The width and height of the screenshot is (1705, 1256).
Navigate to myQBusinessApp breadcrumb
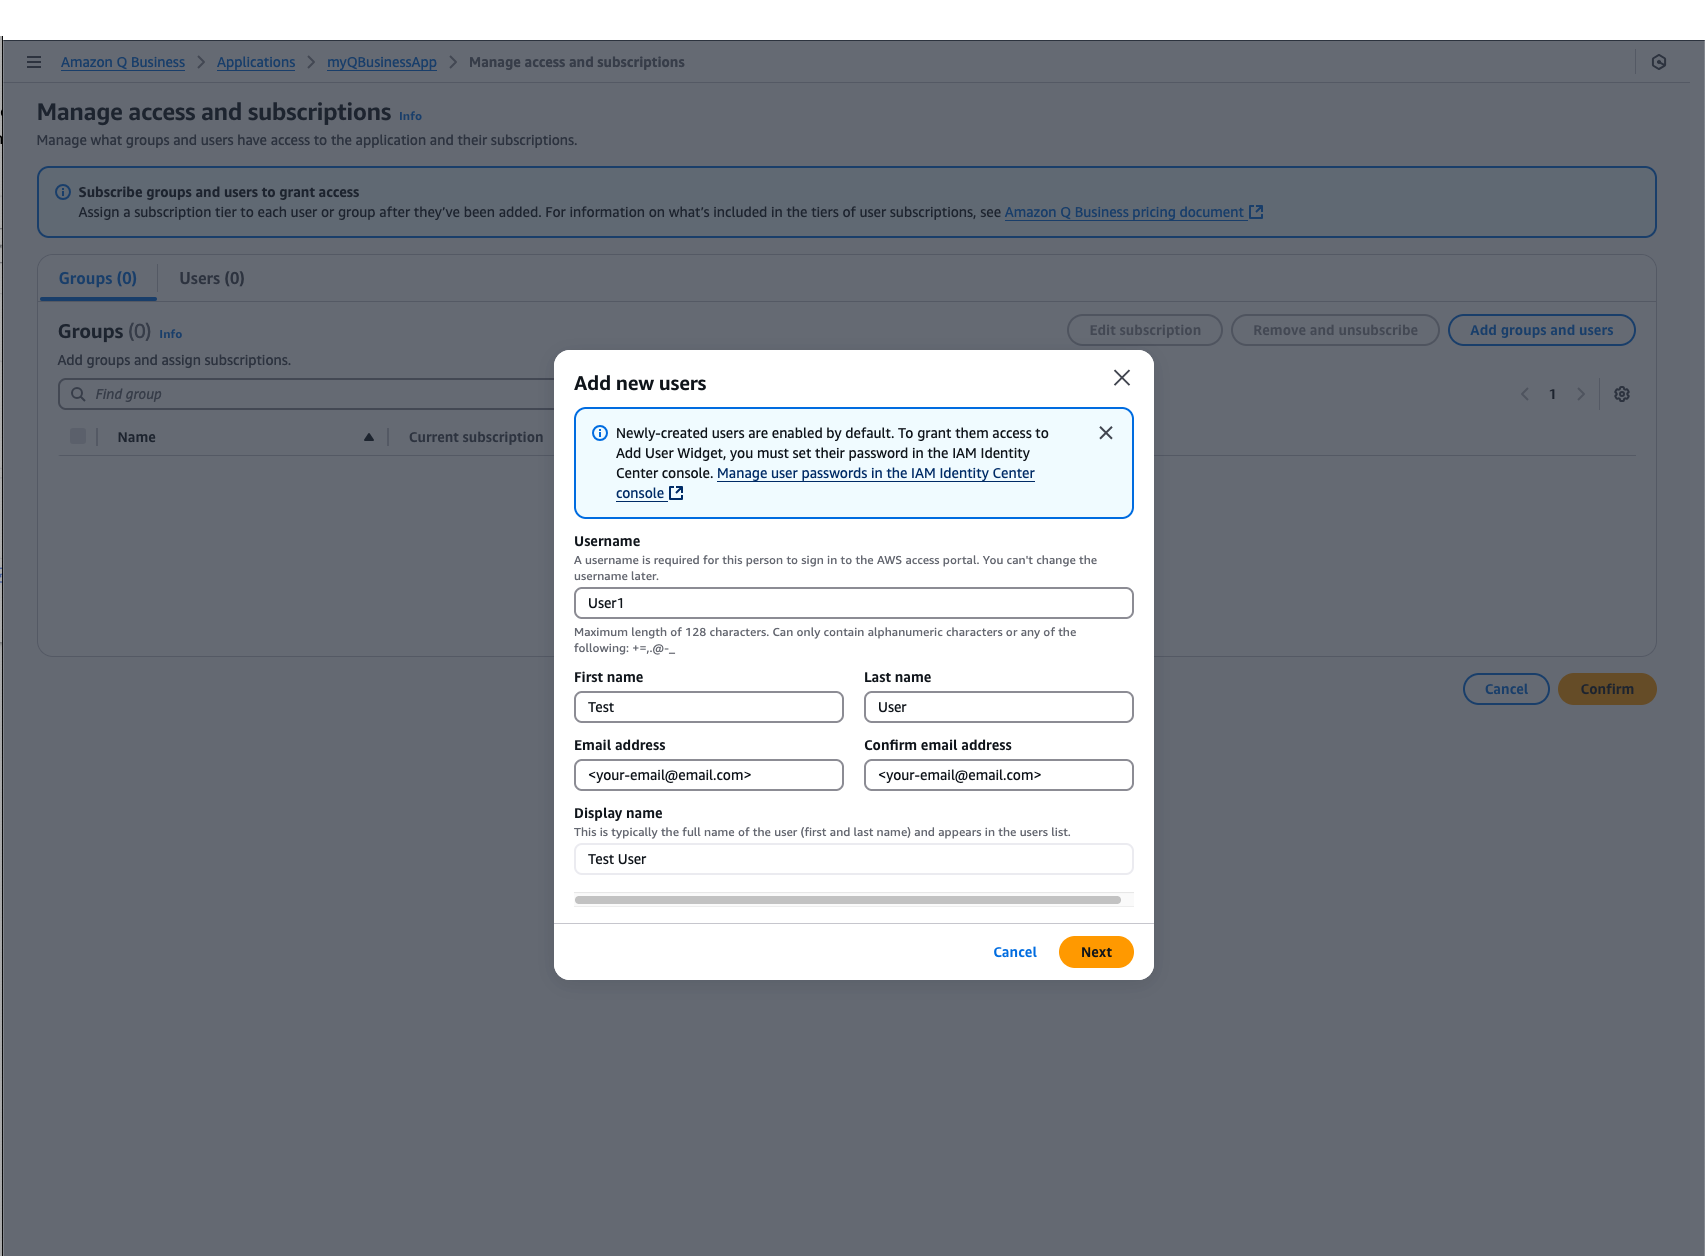click(x=381, y=62)
